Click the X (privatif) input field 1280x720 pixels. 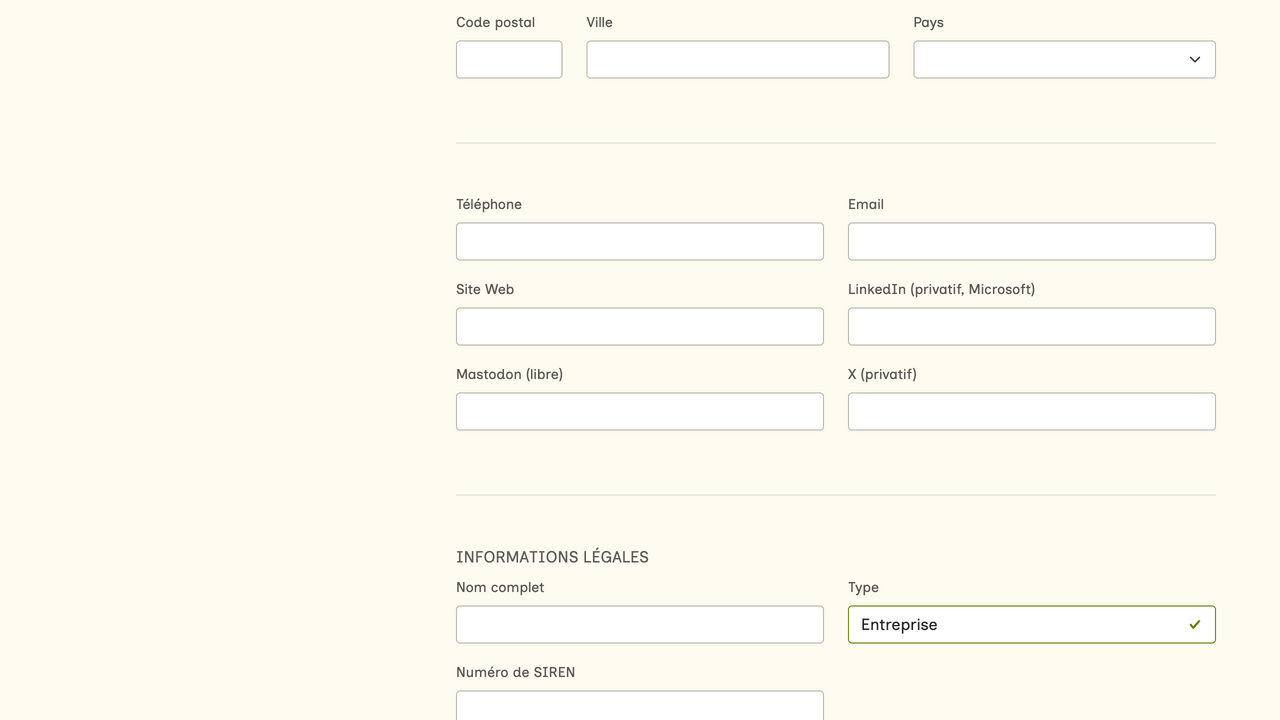1031,411
